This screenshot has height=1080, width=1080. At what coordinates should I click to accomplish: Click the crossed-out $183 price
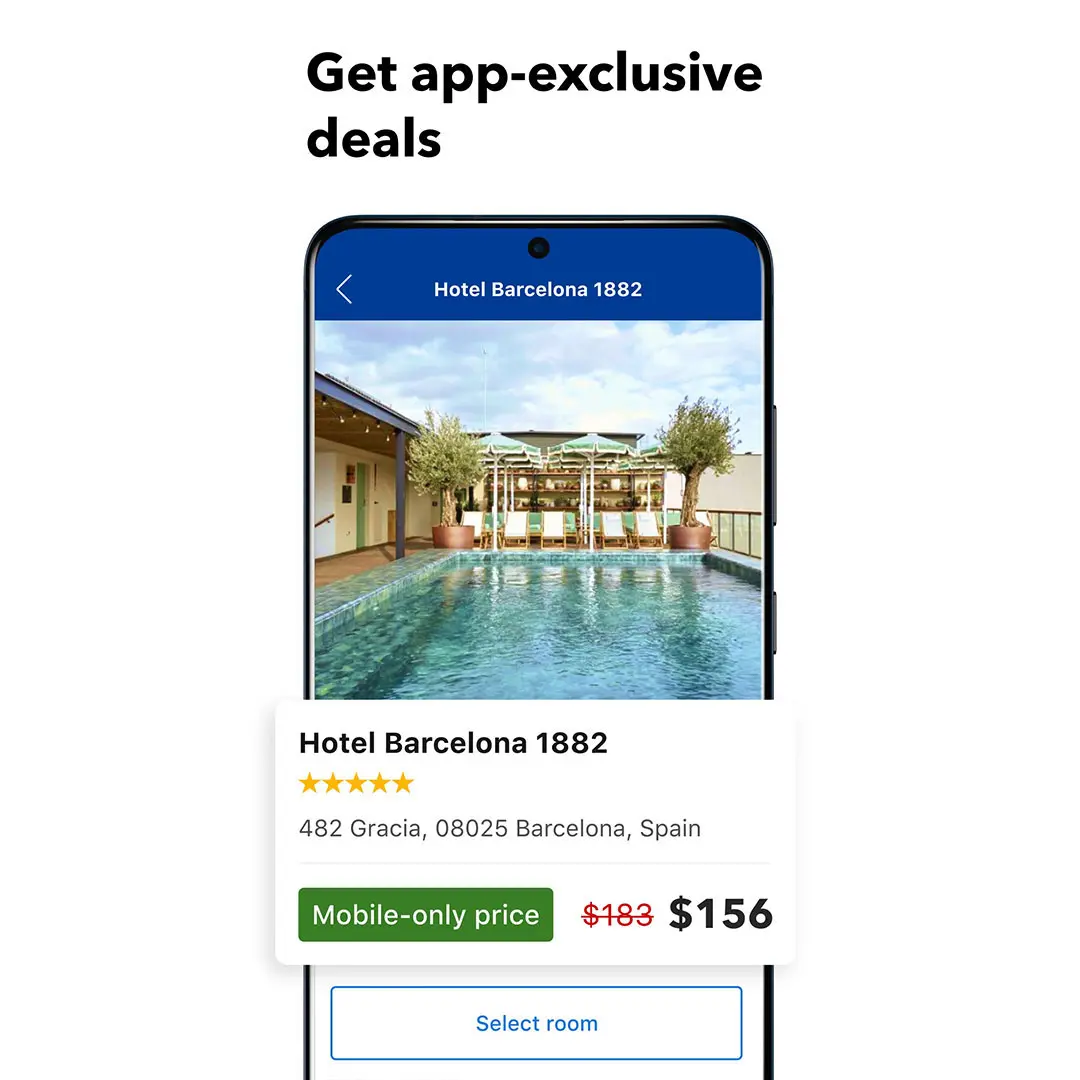[x=617, y=915]
